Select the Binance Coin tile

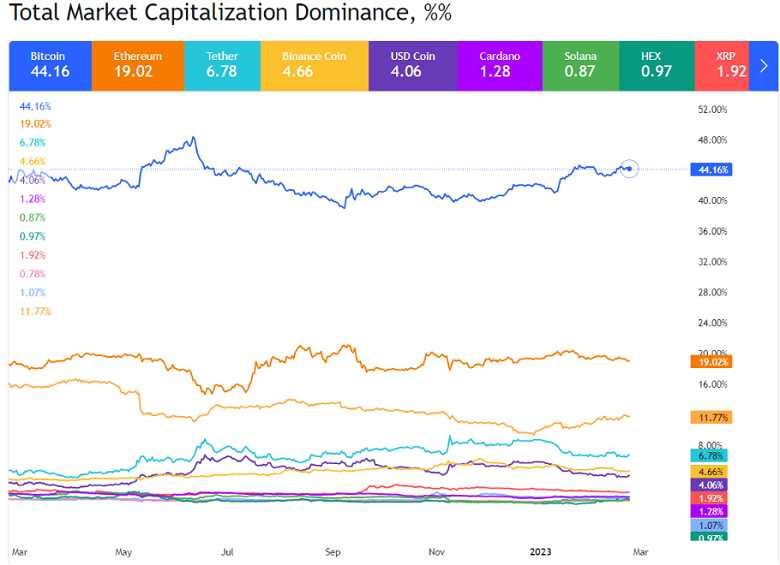click(x=313, y=63)
